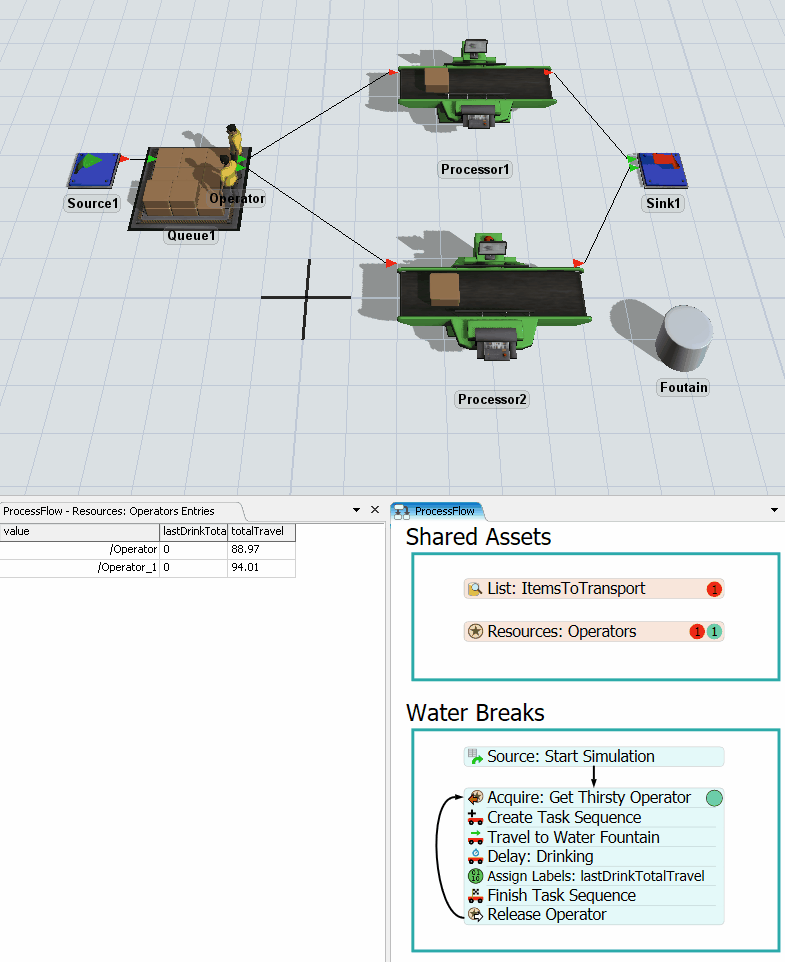The image size is (785, 962).
Task: Open the ProcessFlow panel dropdown arrow
Action: [x=774, y=510]
